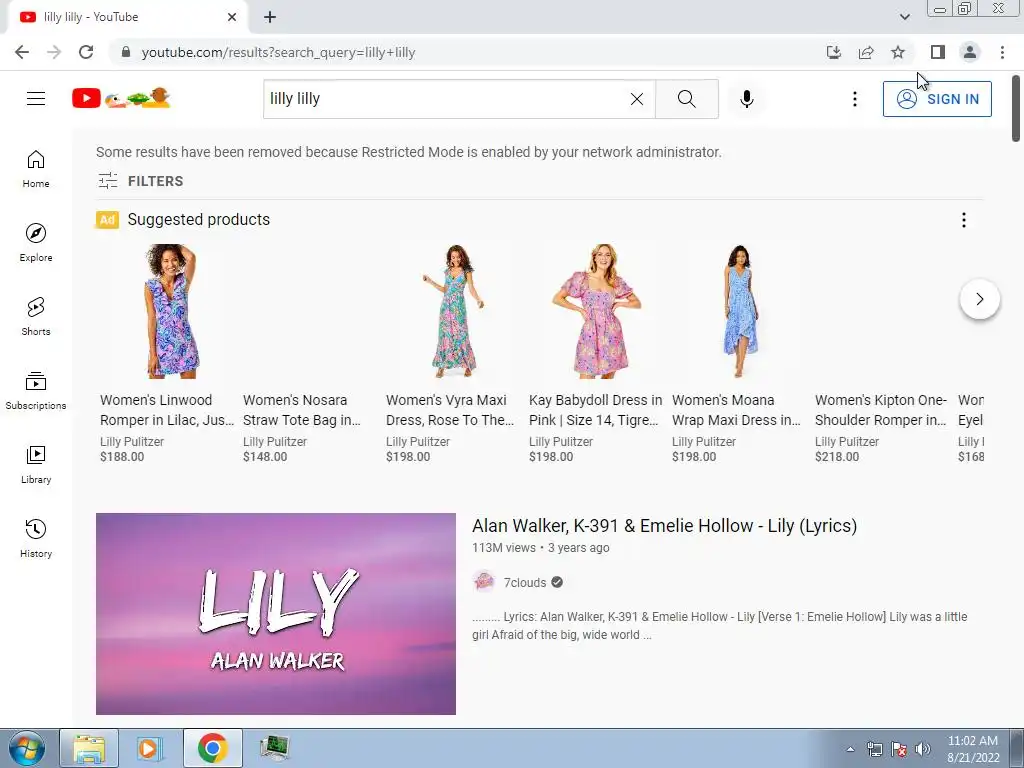
Task: Open the Action Center flag tray icon
Action: pos(899,749)
